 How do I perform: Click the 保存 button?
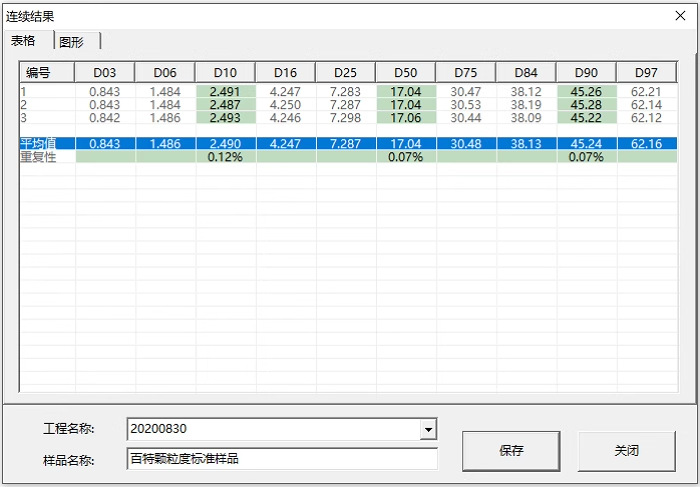point(511,450)
